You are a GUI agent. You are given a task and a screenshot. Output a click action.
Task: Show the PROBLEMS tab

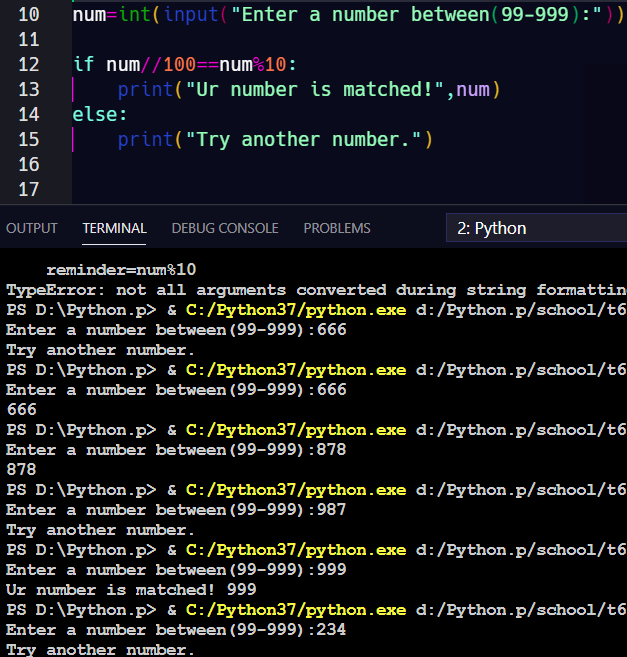pyautogui.click(x=337, y=228)
